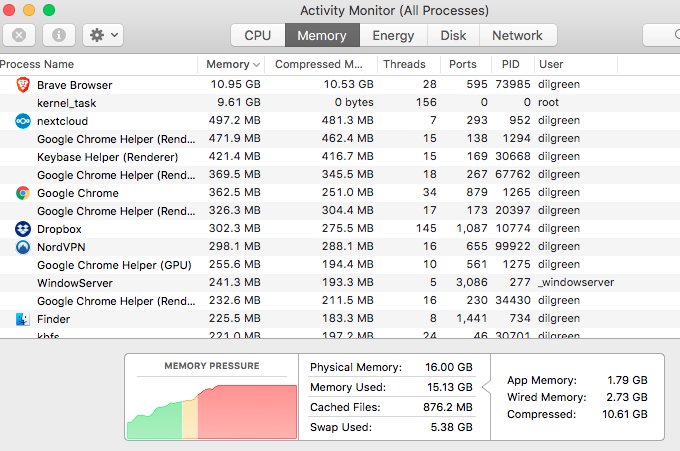The height and width of the screenshot is (451, 680).
Task: Select the Brave Browser process row
Action: (x=340, y=85)
